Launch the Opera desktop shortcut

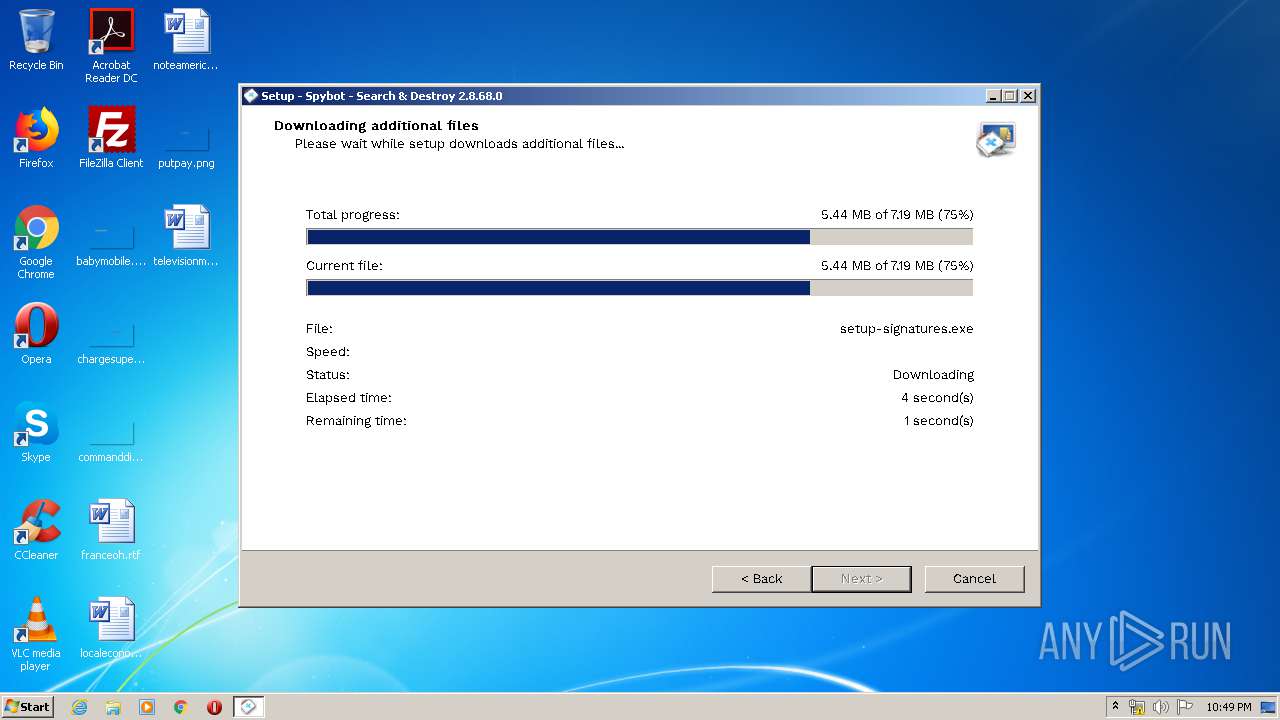[x=36, y=334]
